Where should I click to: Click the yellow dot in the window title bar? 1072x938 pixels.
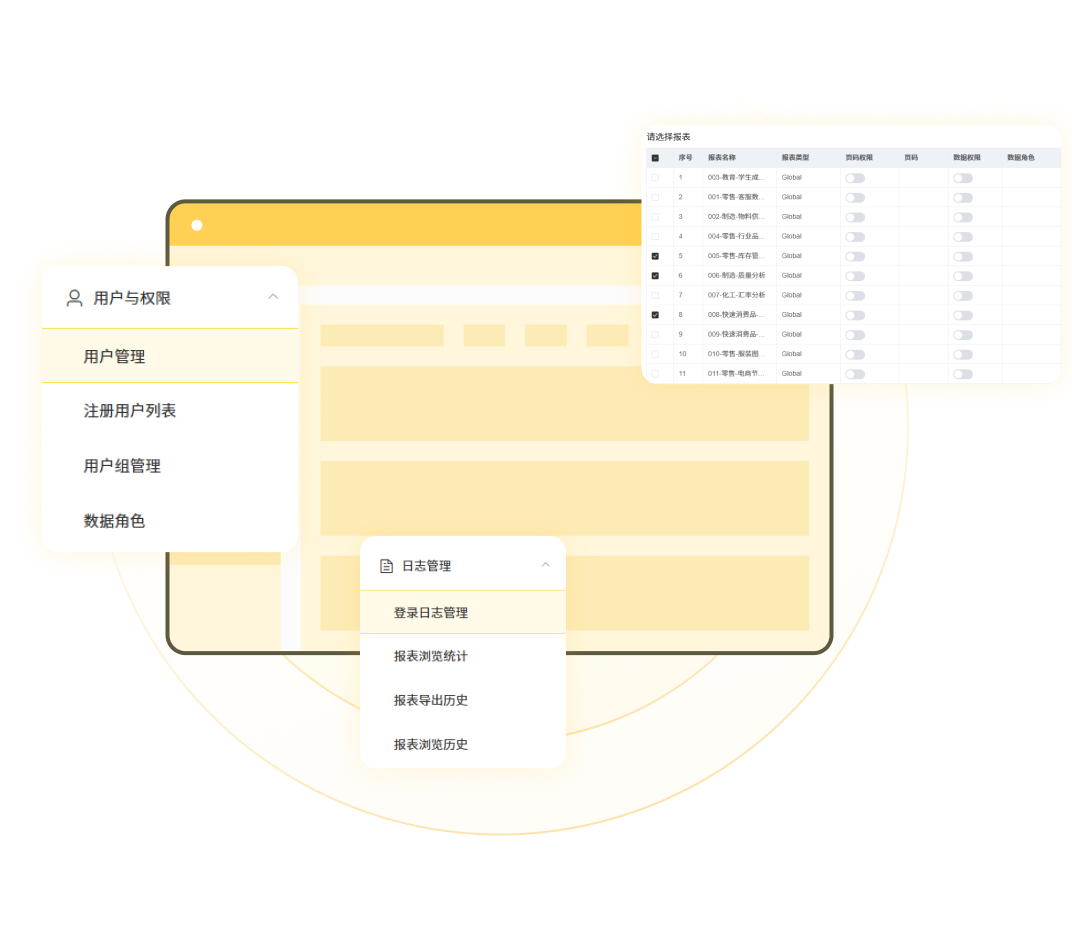coord(197,225)
